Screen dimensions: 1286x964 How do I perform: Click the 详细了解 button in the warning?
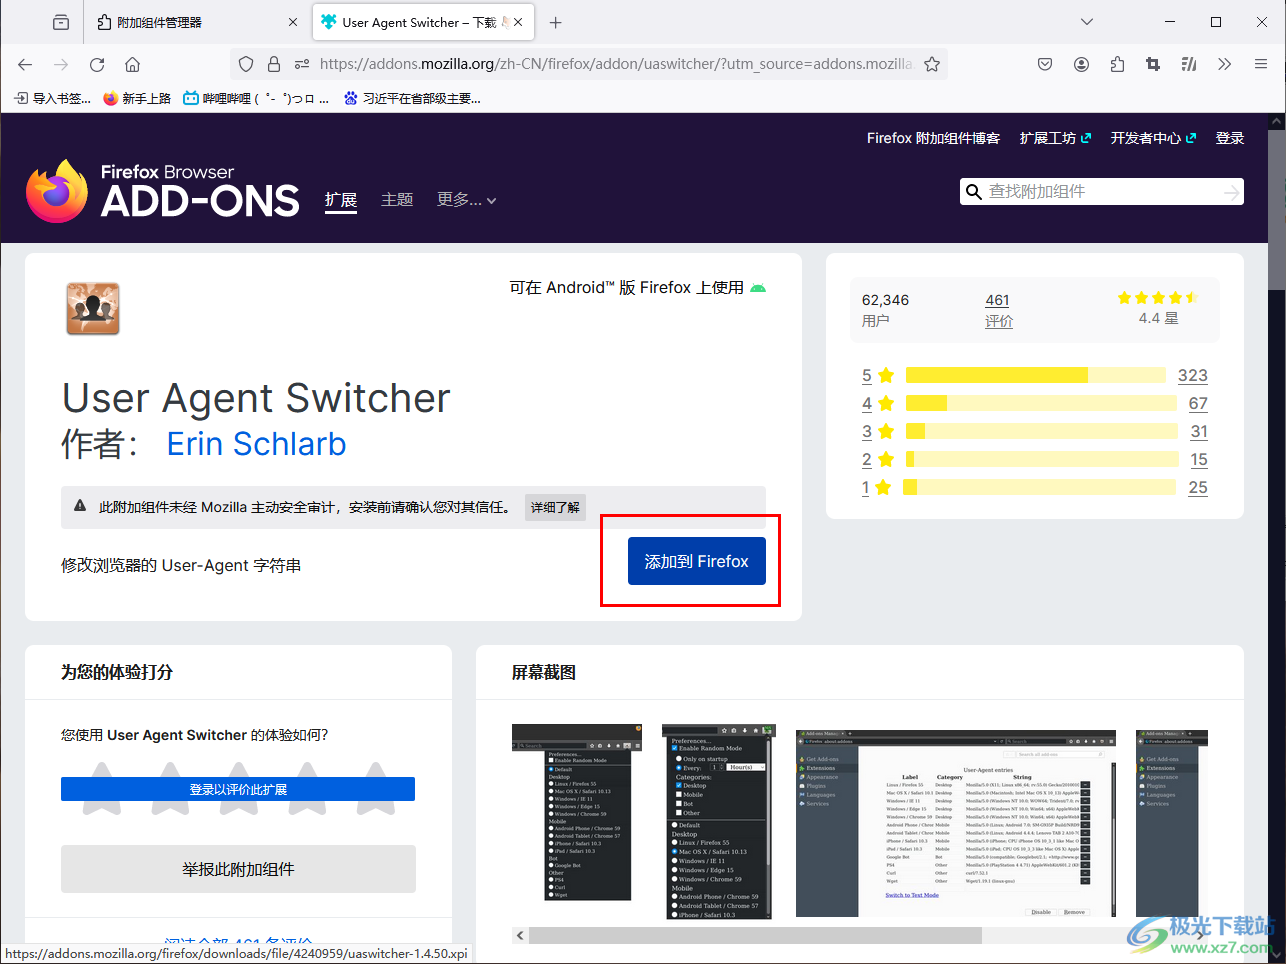pyautogui.click(x=555, y=507)
